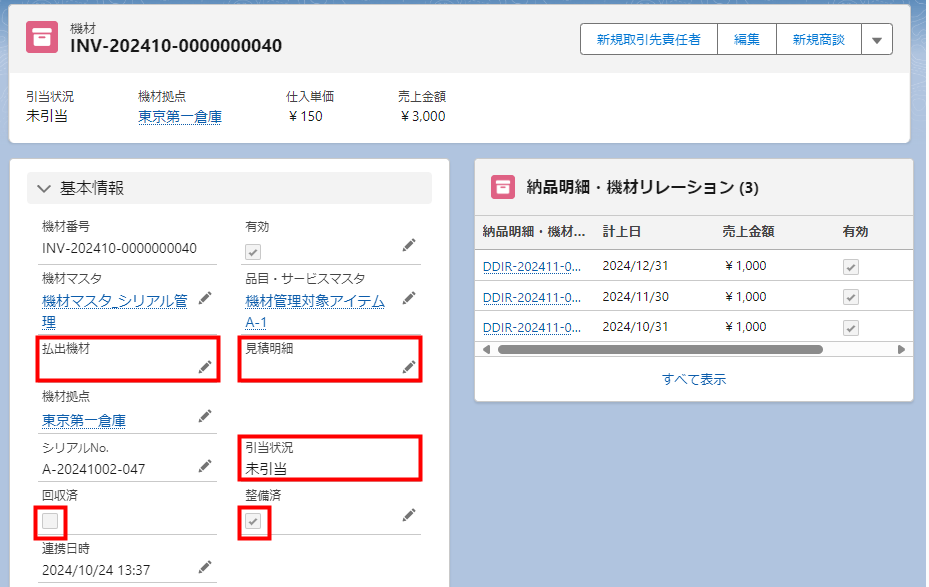Click pencil icon for 品目・サービスマスタ
This screenshot has width=929, height=587.
(x=408, y=297)
